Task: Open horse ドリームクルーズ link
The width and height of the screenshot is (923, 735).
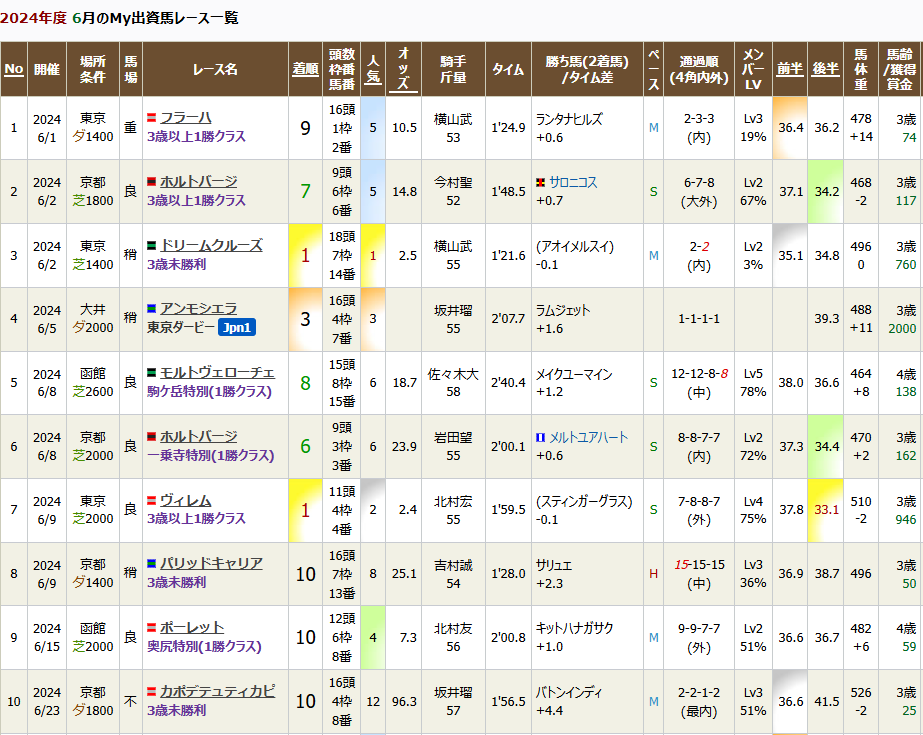Action: tap(211, 245)
